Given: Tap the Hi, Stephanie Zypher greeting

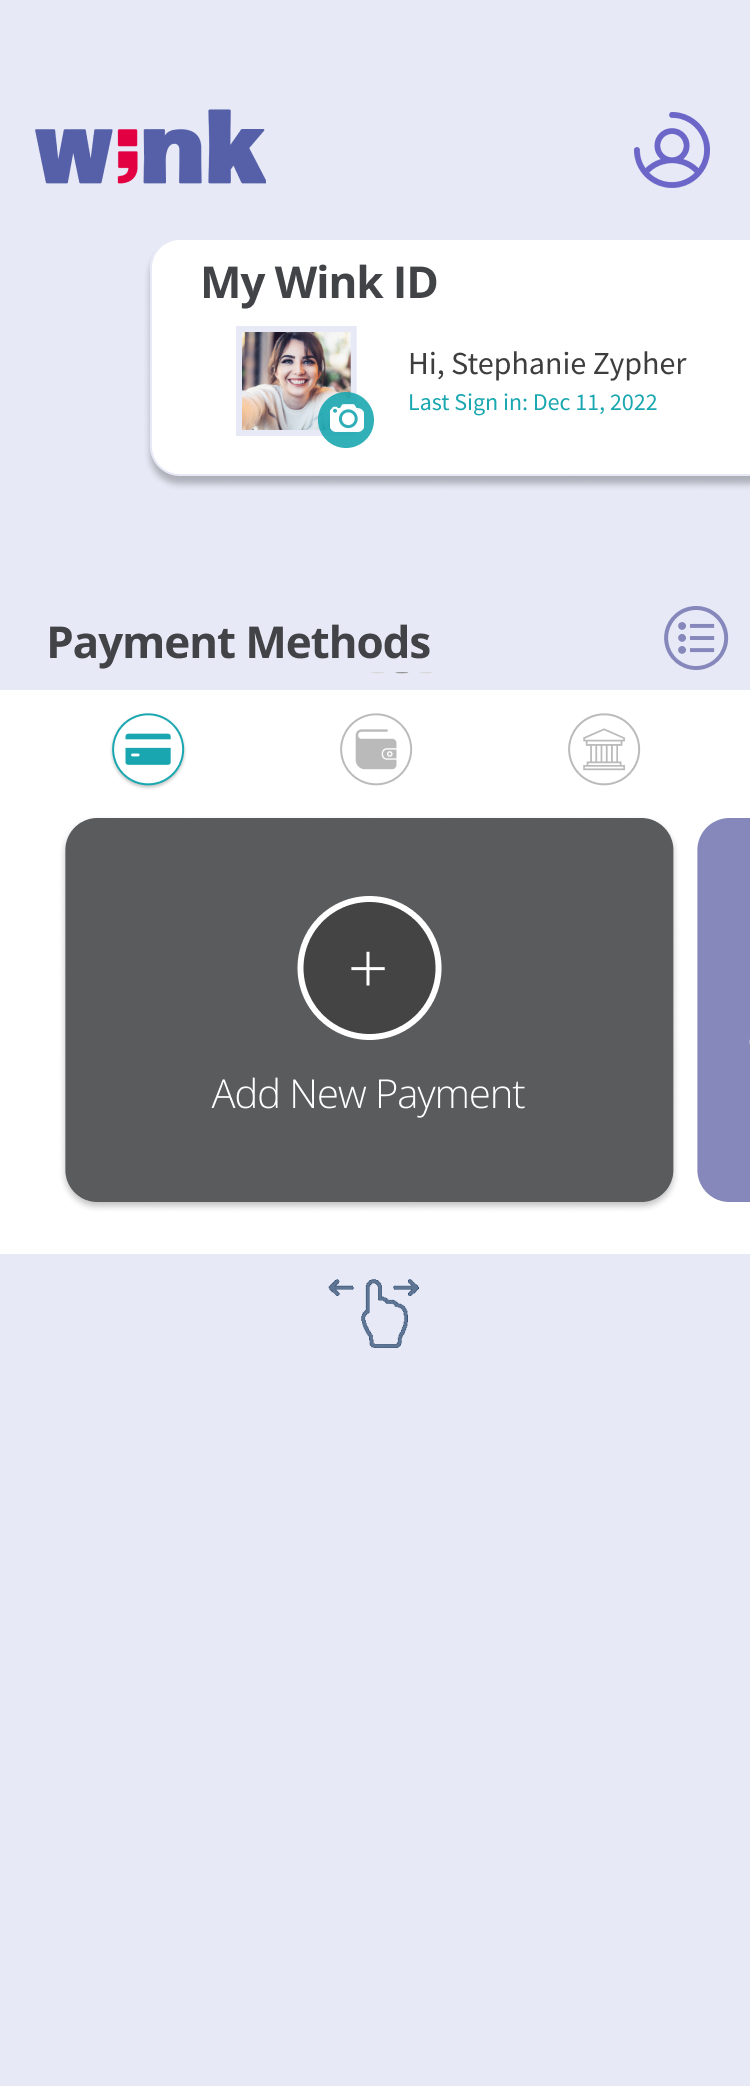Looking at the screenshot, I should pyautogui.click(x=547, y=364).
